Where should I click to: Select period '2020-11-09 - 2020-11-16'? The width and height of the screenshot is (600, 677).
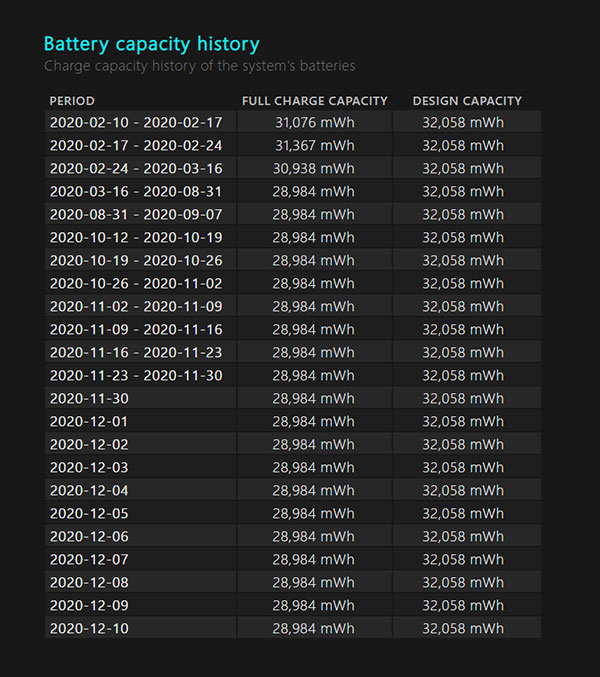coord(136,329)
